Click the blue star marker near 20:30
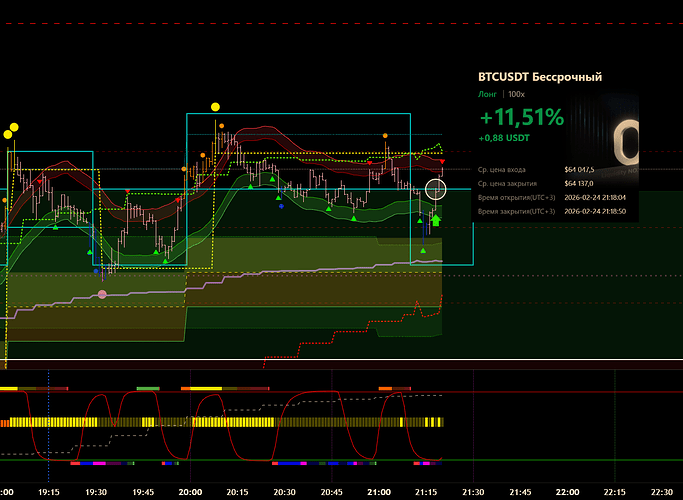The image size is (683, 500). [x=281, y=205]
